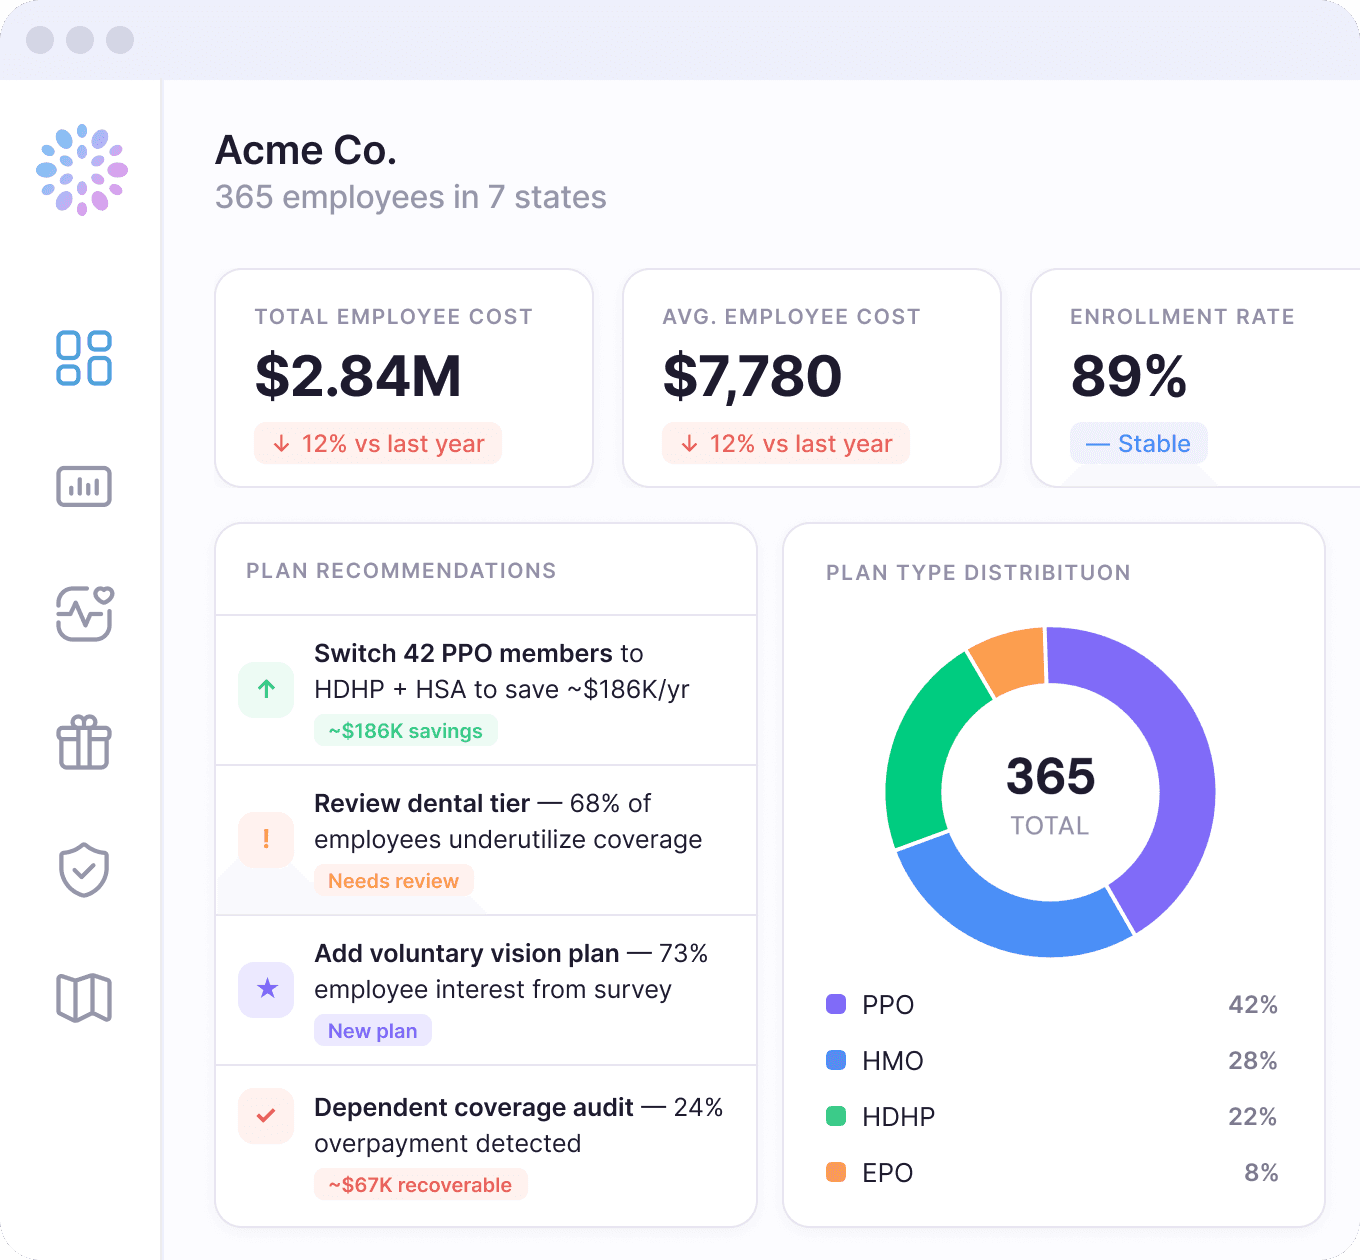The image size is (1360, 1260).
Task: Click the Avg. Employee Cost label
Action: (x=791, y=317)
